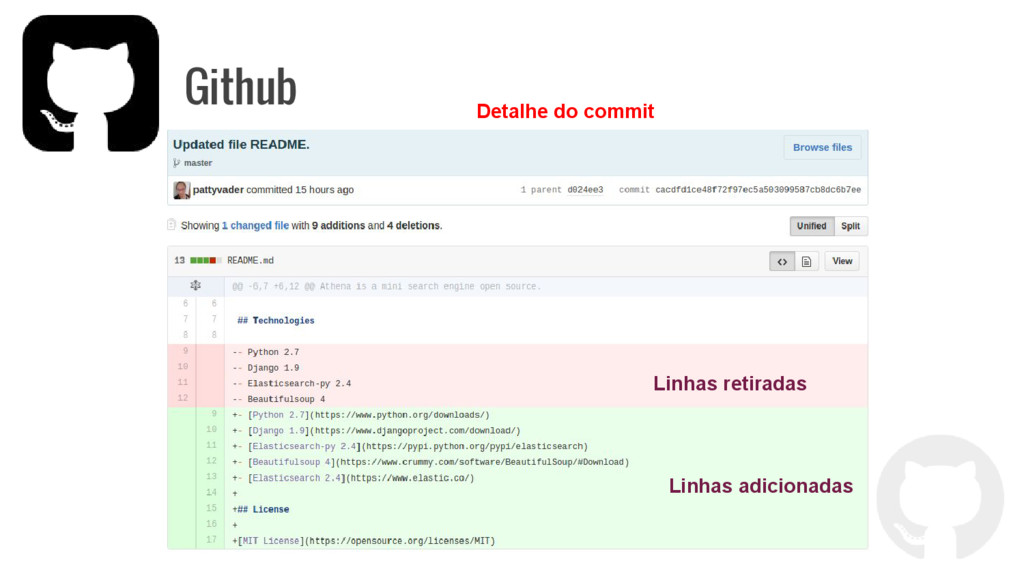Screen dimensions: 1024x576
Task: Switch to Unified diff view
Action: tap(812, 226)
